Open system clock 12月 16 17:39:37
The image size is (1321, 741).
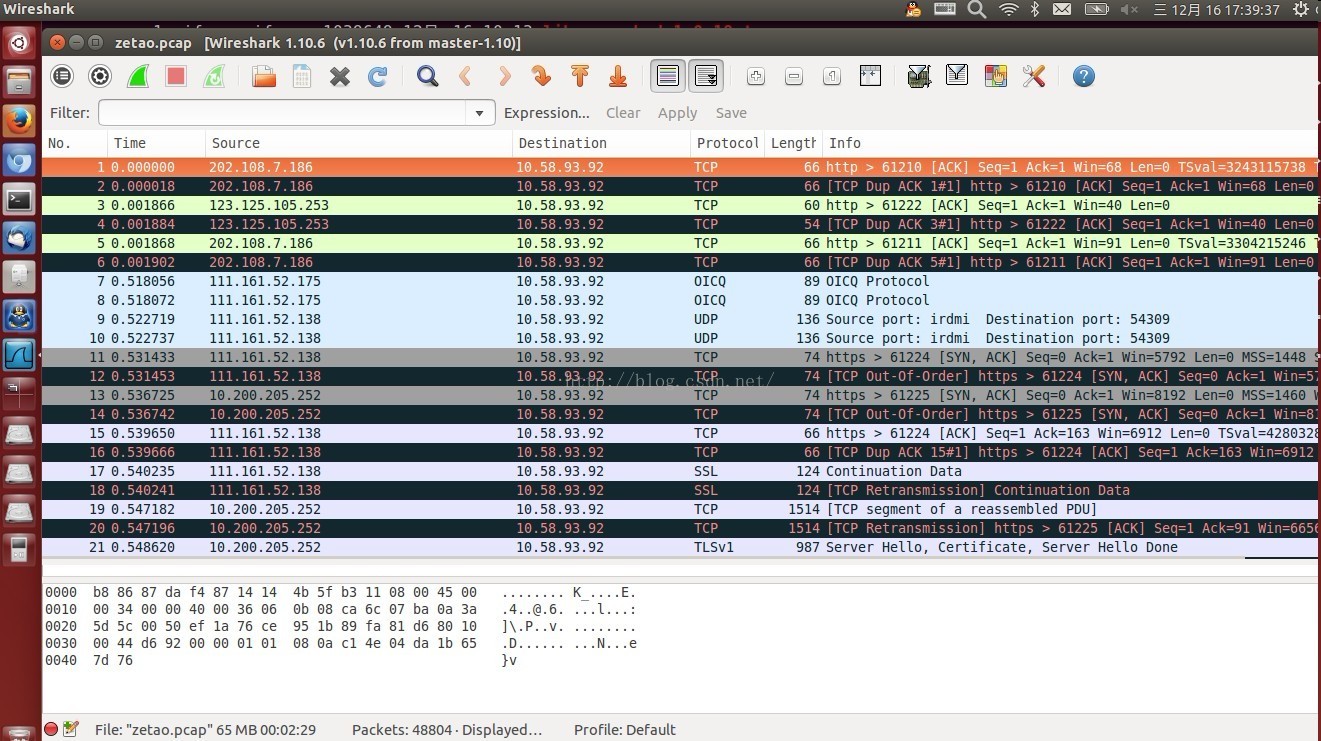tap(1216, 10)
